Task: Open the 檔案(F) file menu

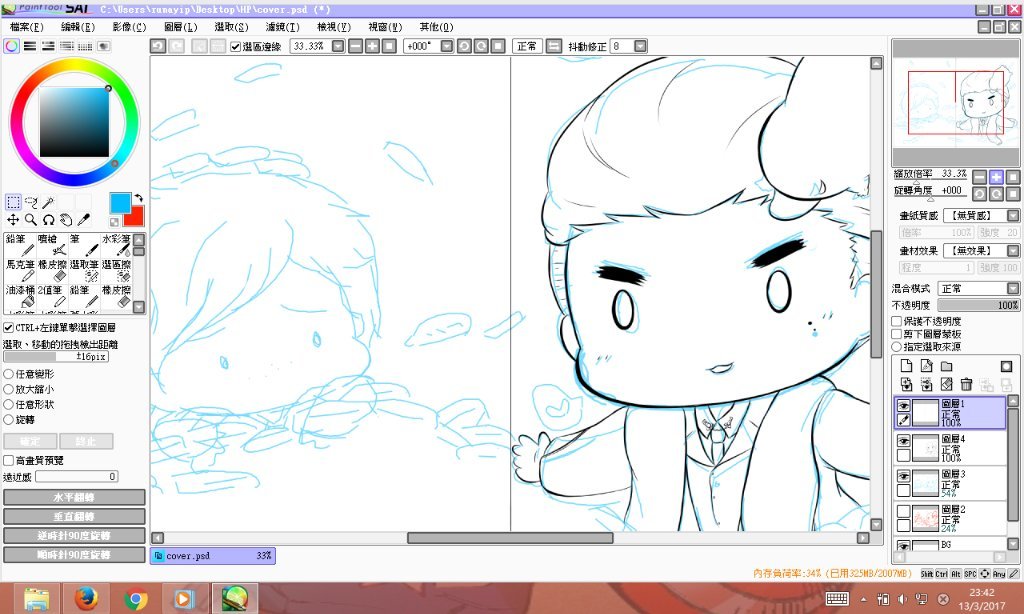Action: [x=27, y=27]
